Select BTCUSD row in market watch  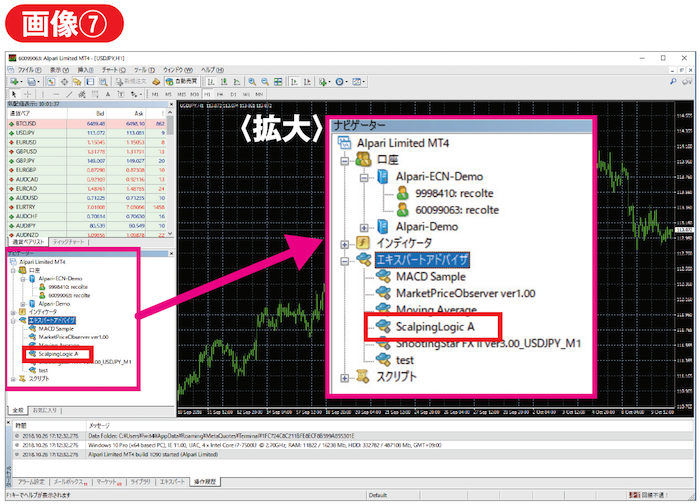pyautogui.click(x=87, y=124)
